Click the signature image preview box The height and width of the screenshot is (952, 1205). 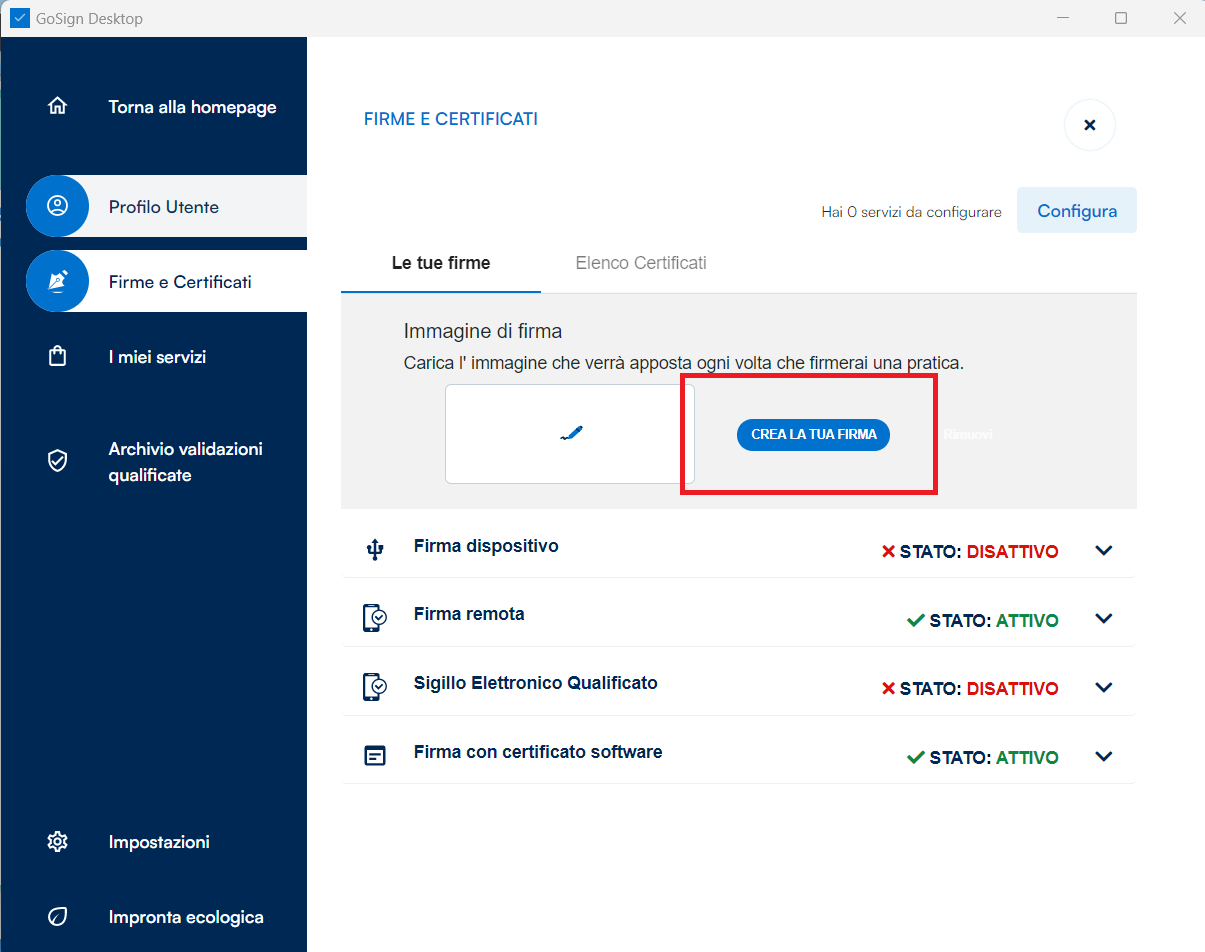(x=569, y=434)
